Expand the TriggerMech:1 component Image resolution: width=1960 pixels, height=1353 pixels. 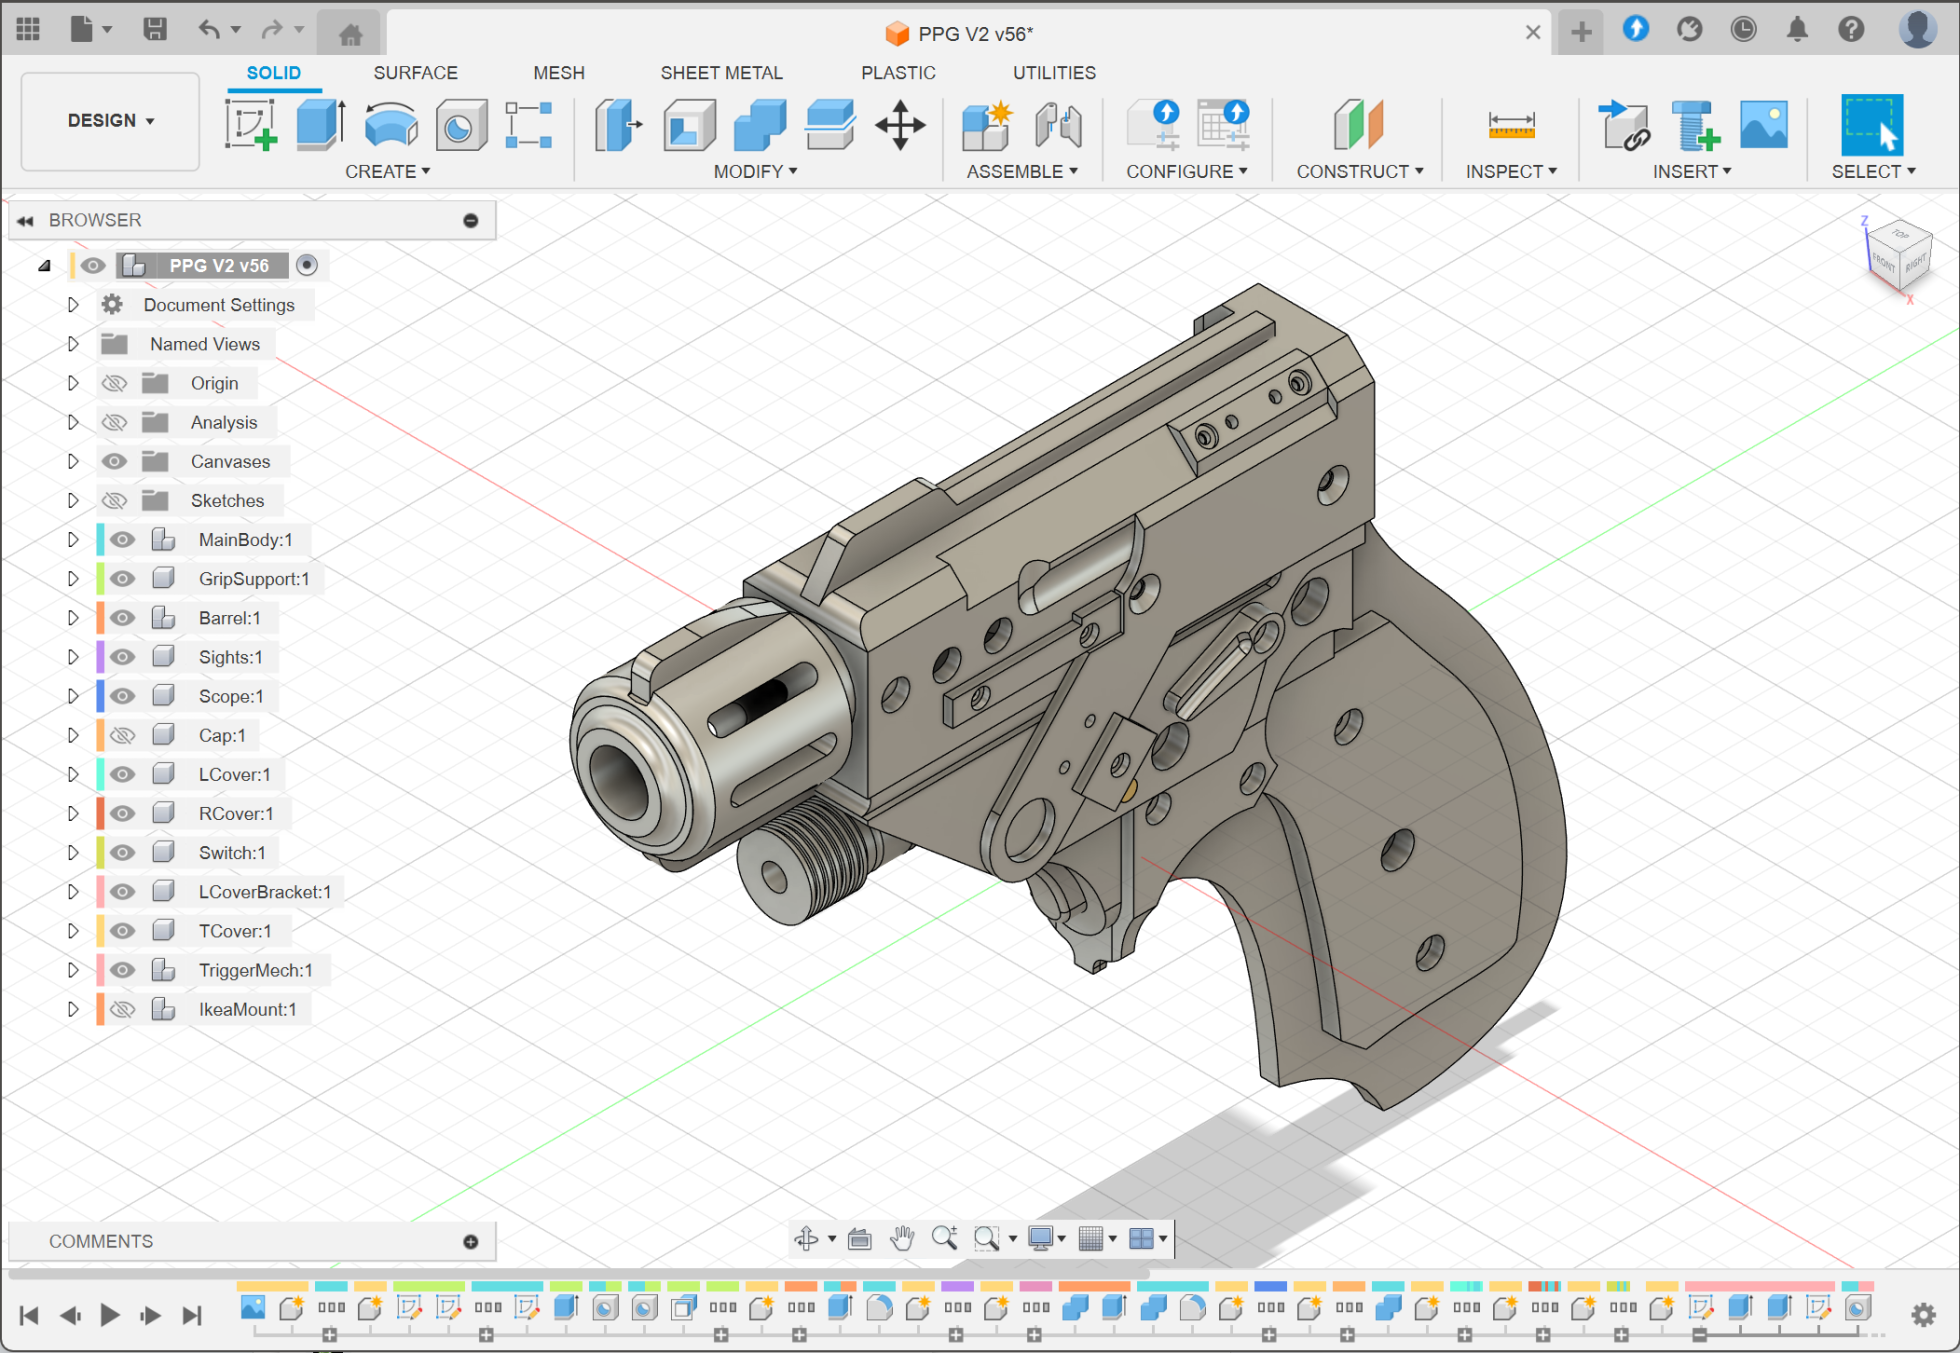(73, 970)
